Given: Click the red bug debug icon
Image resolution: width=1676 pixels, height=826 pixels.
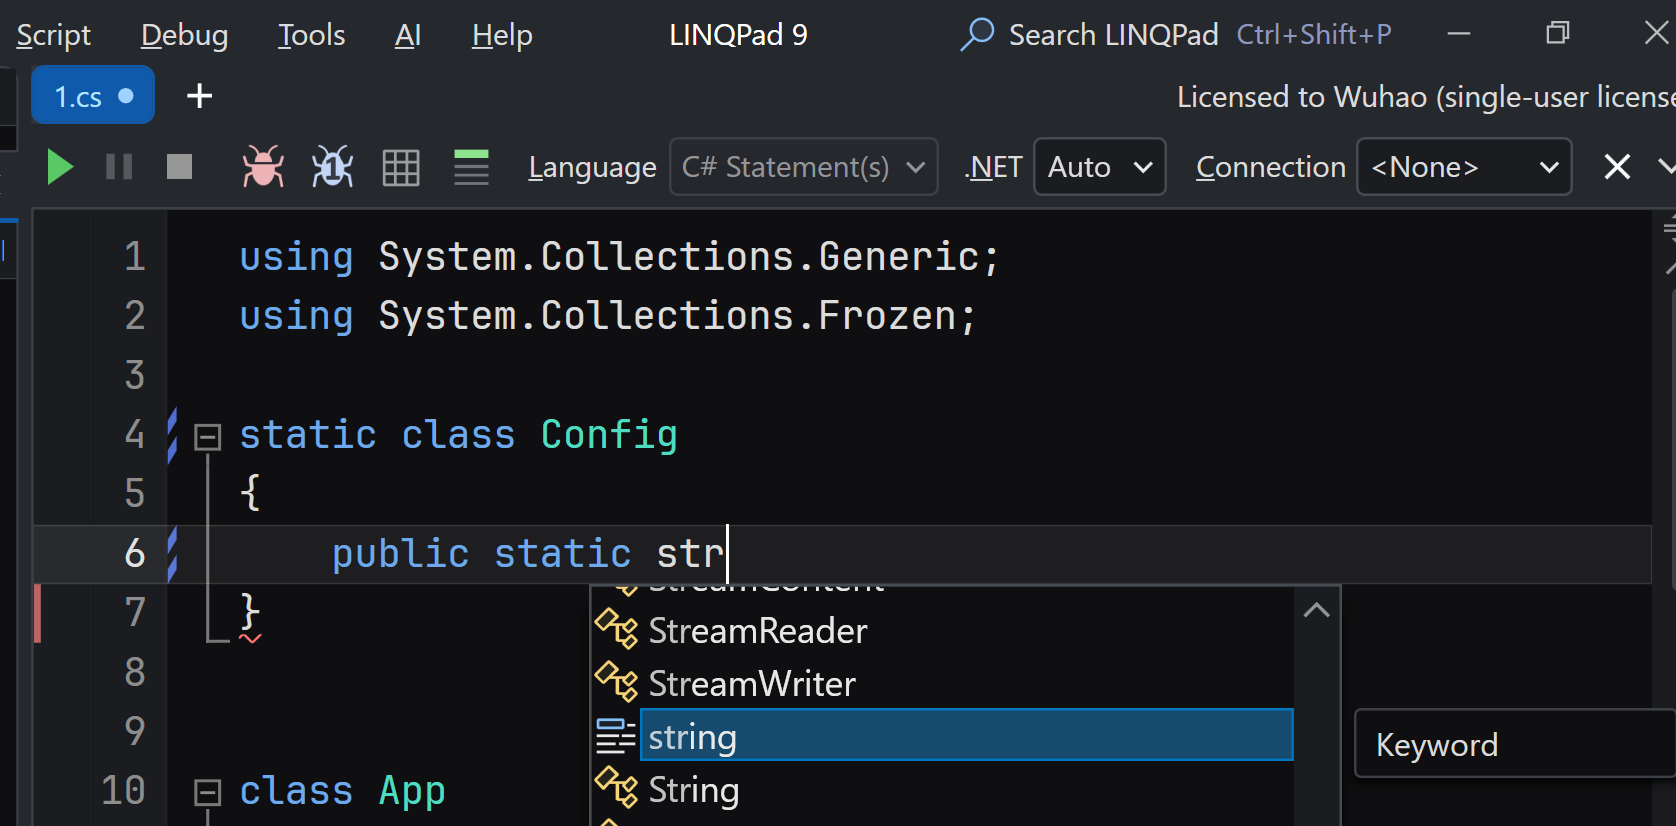Looking at the screenshot, I should (x=263, y=167).
